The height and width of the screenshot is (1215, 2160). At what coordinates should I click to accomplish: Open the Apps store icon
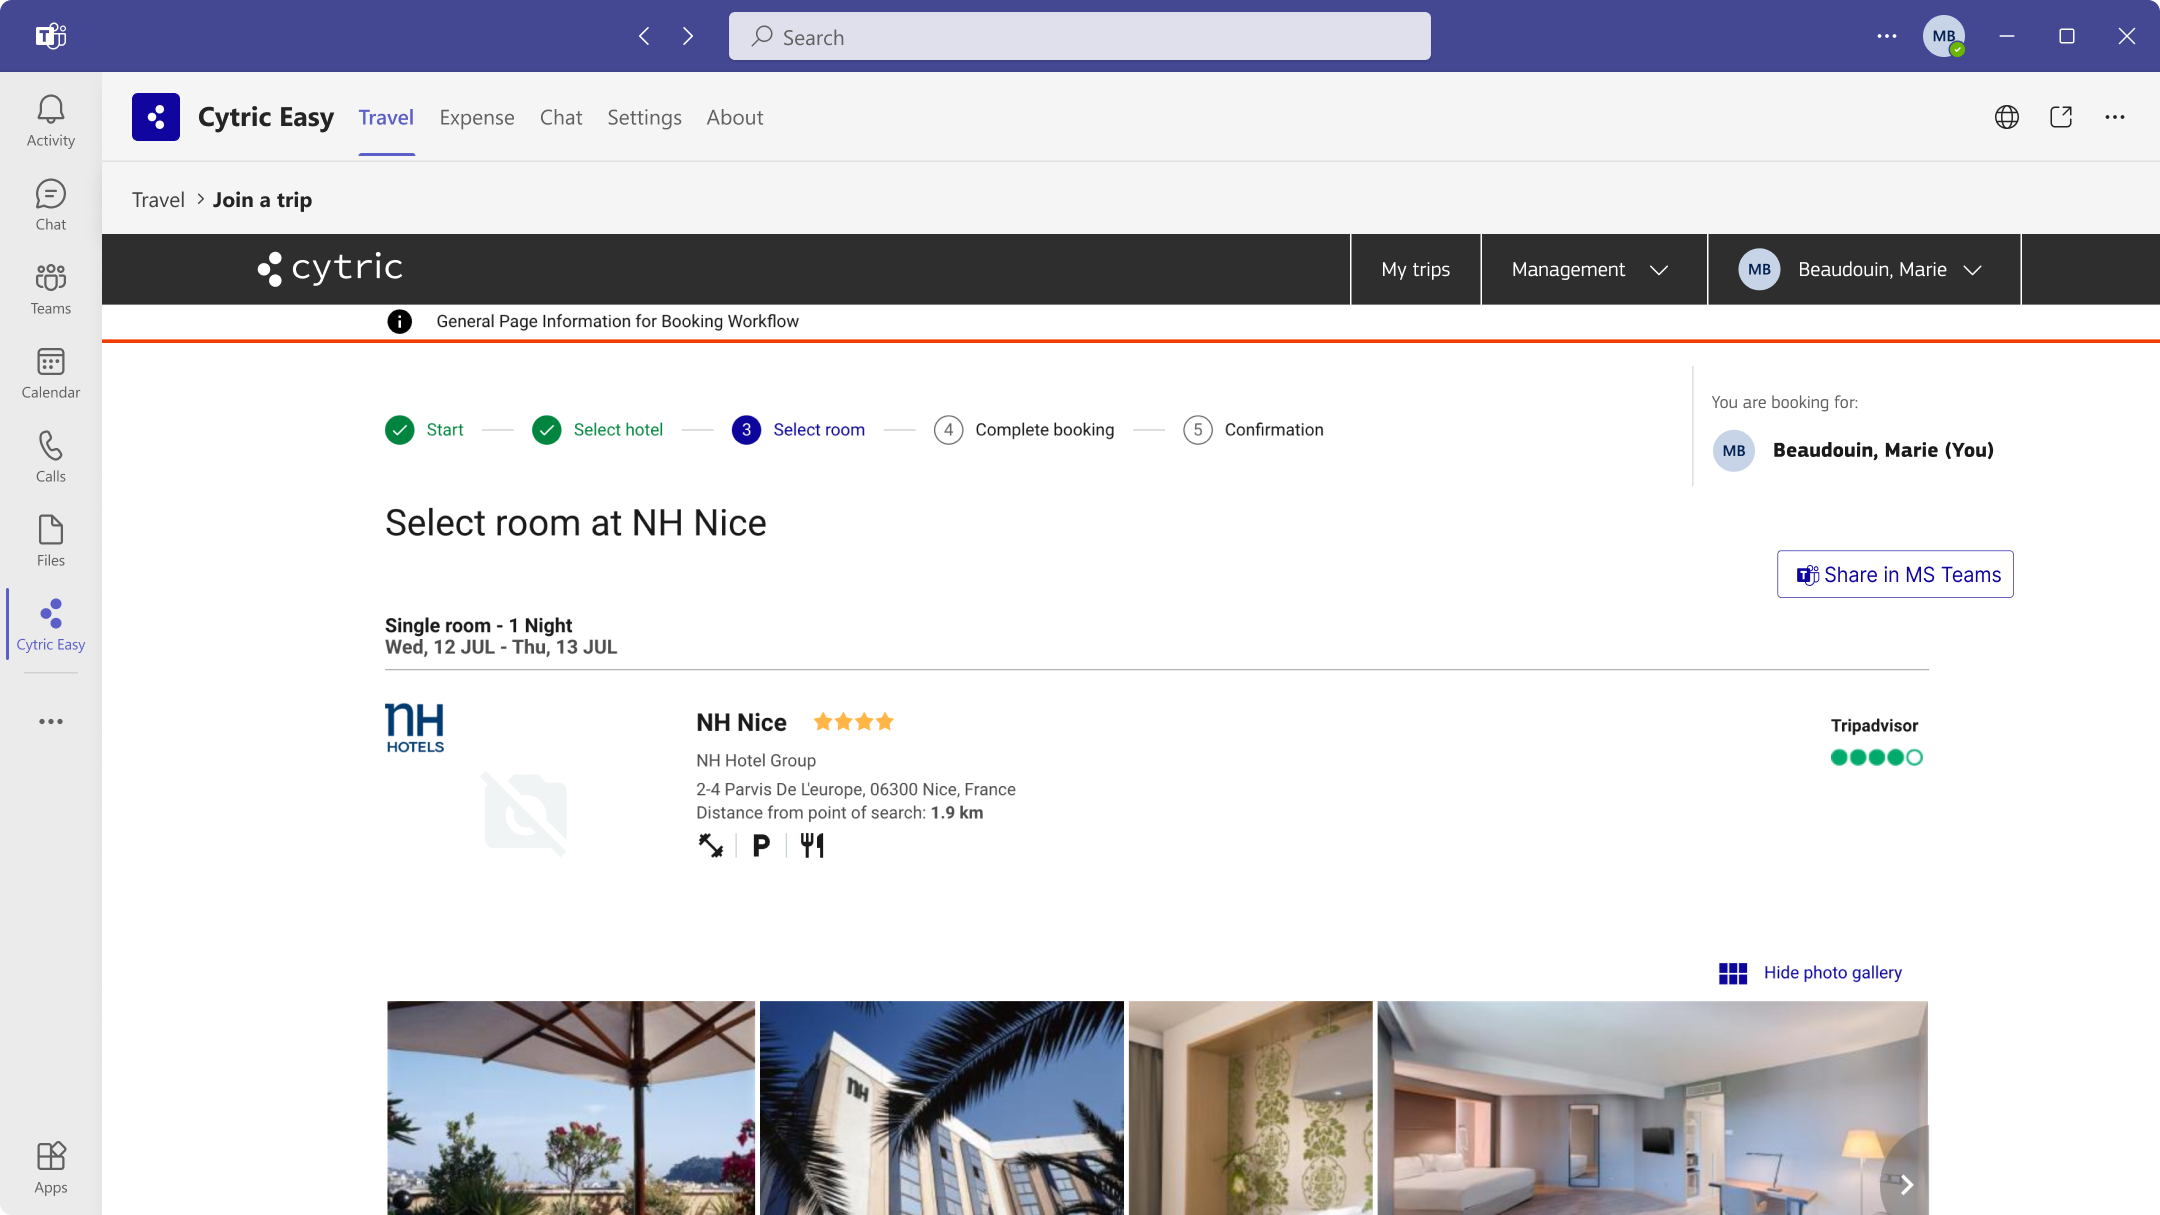50,1167
